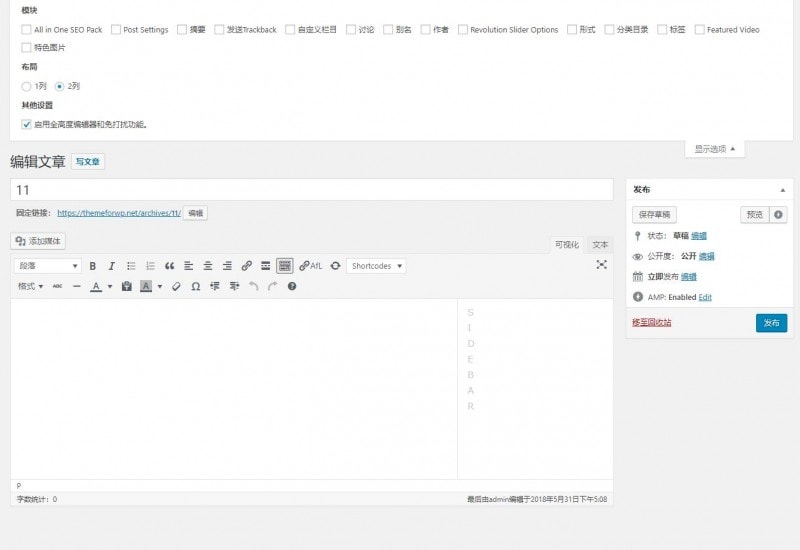Switch to the 文本 text editor tab

599,244
